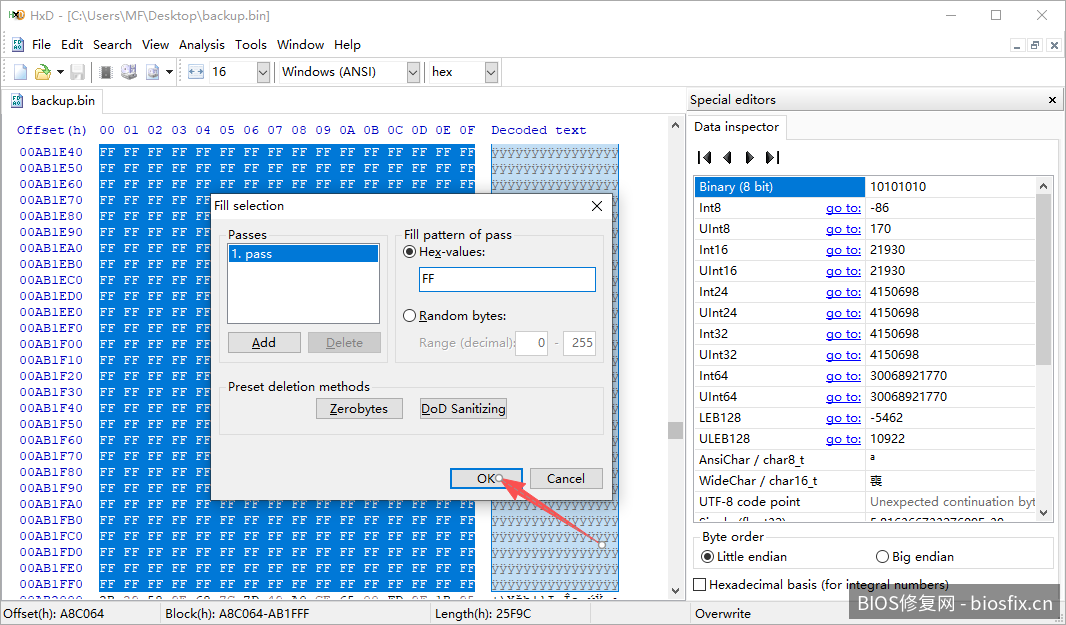This screenshot has height=625, width=1066.
Task: Click the Open main memory (RAM) icon
Action: tap(106, 72)
